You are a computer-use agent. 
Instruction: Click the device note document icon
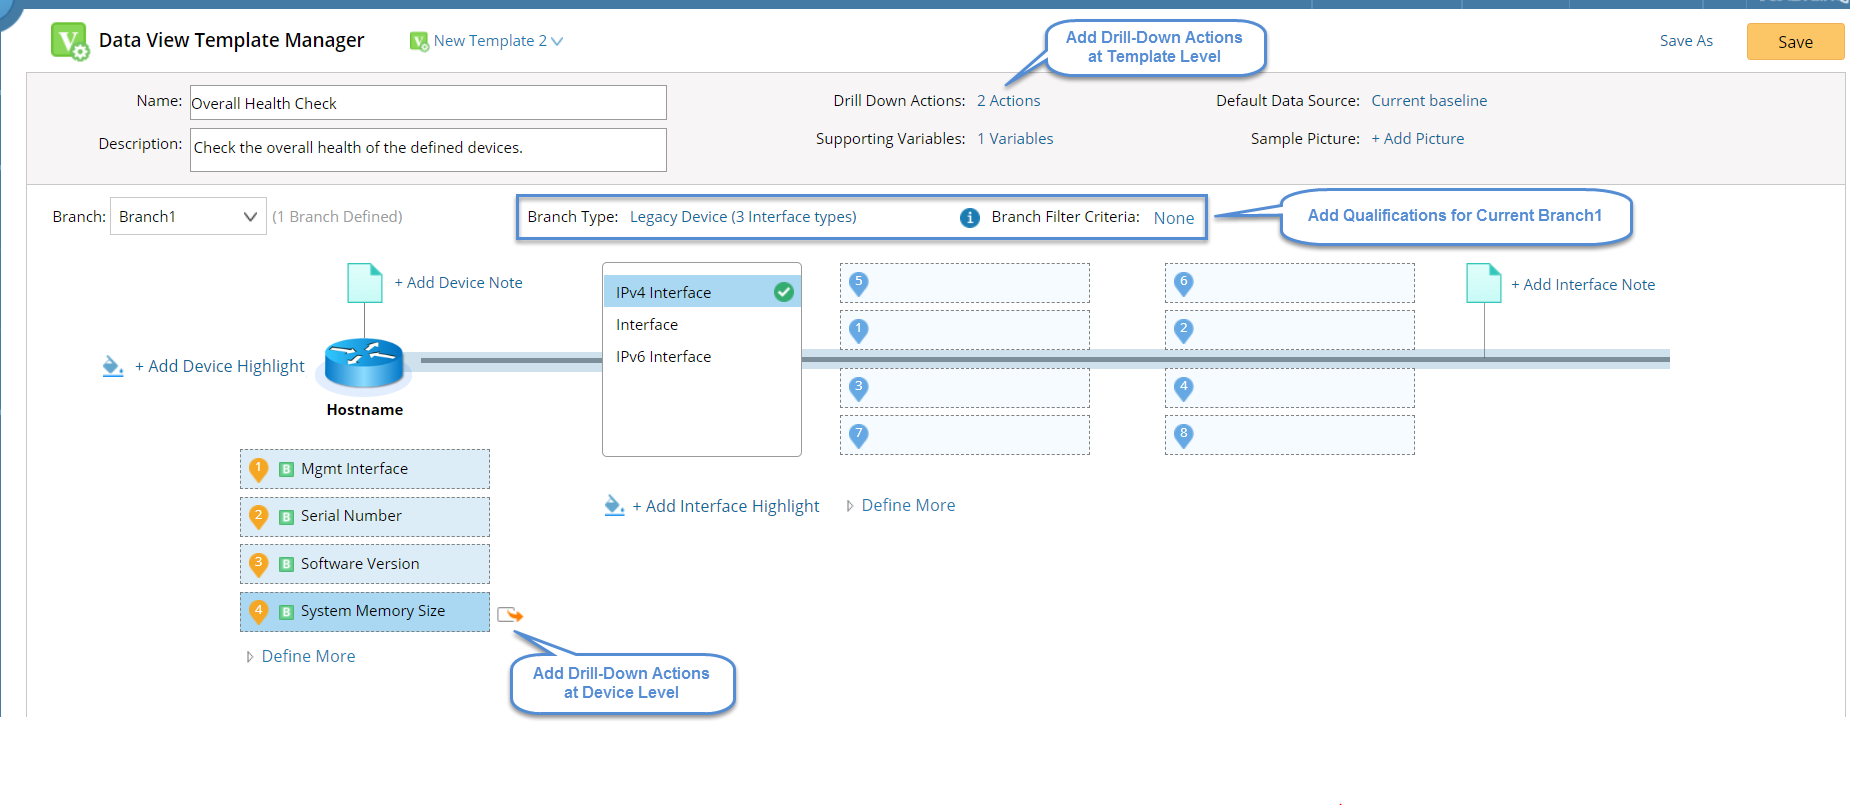coord(365,283)
